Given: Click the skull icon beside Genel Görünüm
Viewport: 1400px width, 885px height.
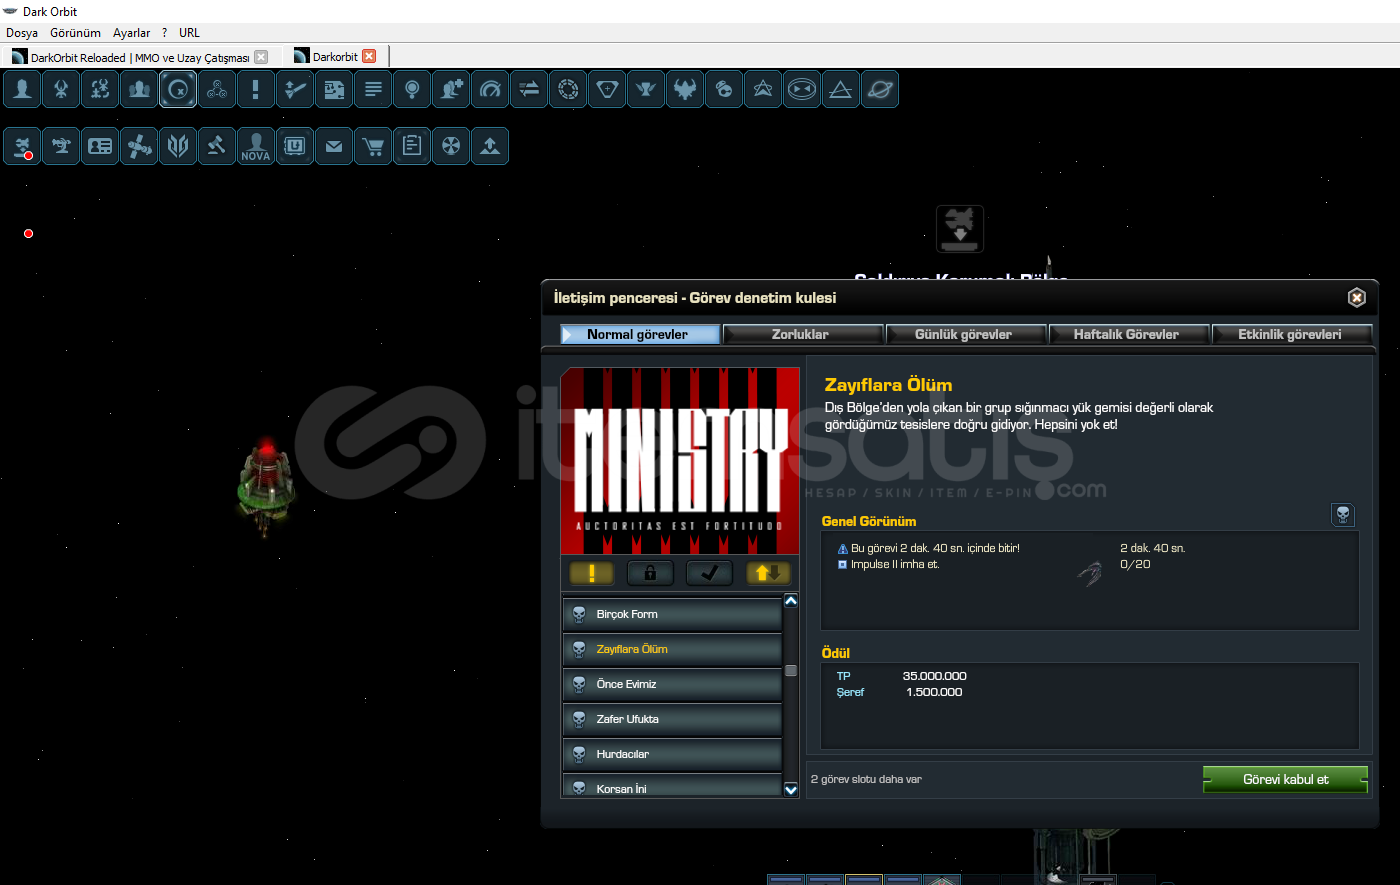Looking at the screenshot, I should 1343,515.
